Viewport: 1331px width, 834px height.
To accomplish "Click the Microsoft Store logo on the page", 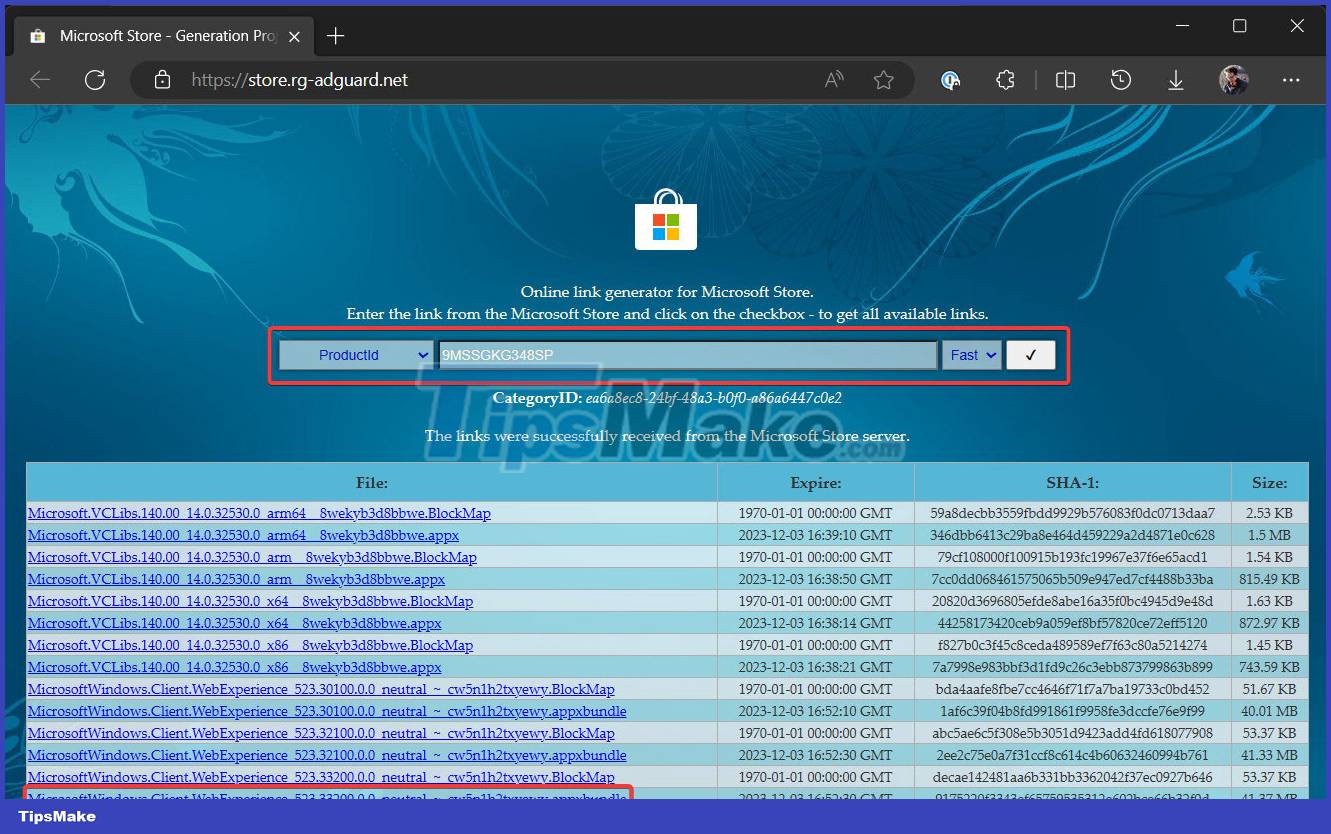I will click(x=665, y=222).
